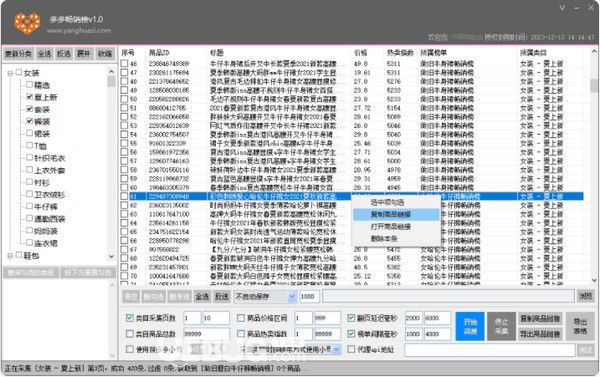Uncheck the 类目采集页数 checkbox
Image resolution: width=600 pixels, height=377 pixels.
[x=130, y=318]
